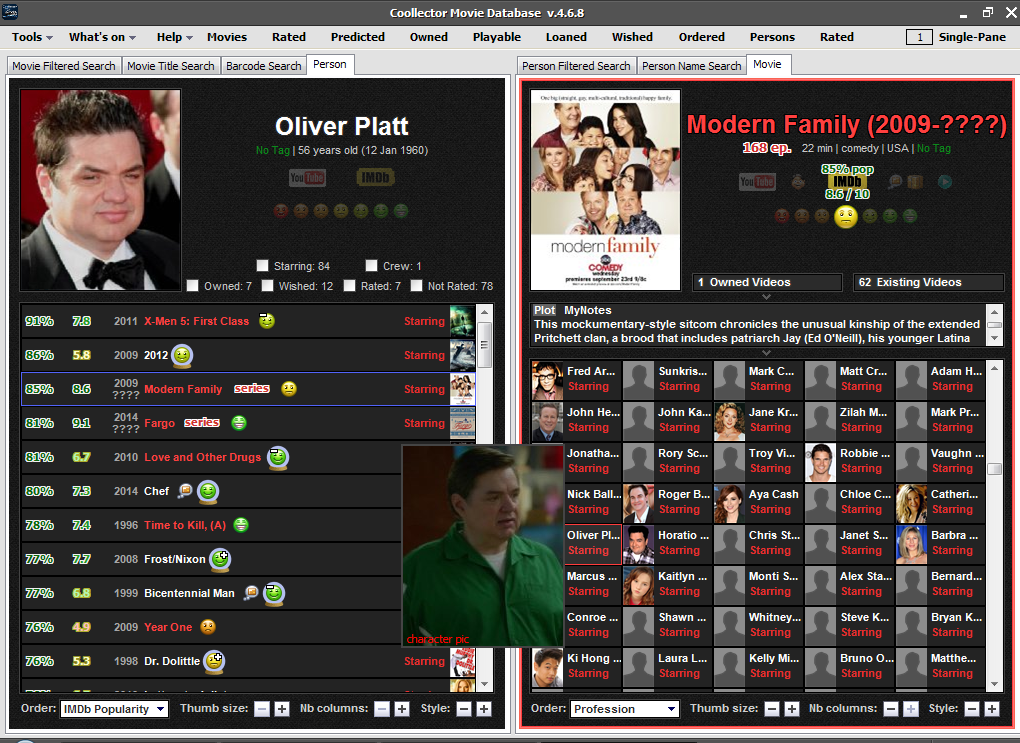
Task: Open the Predicted movies list
Action: (x=358, y=37)
